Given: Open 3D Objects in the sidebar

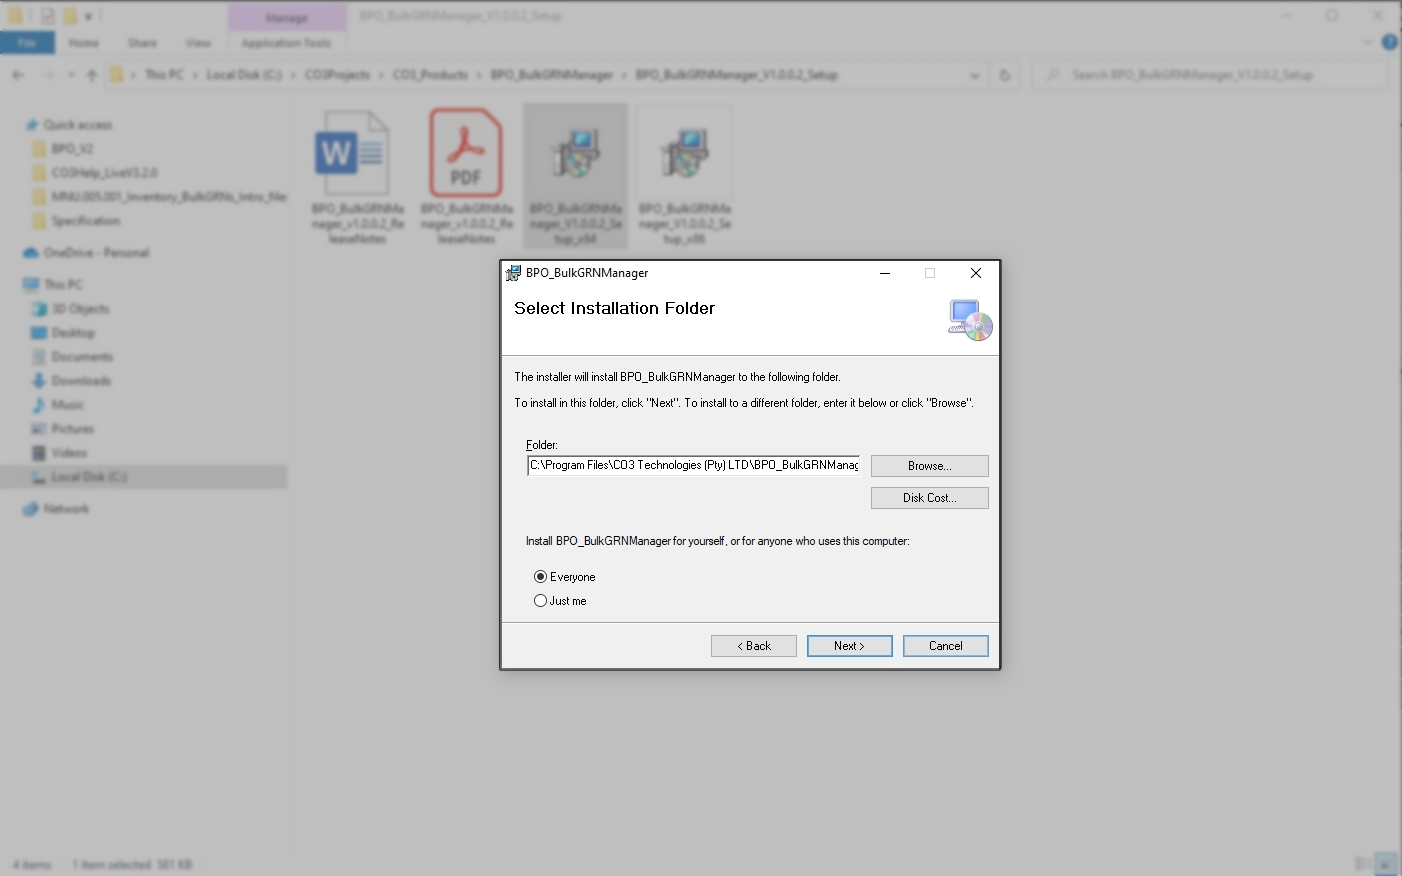Looking at the screenshot, I should tap(80, 309).
